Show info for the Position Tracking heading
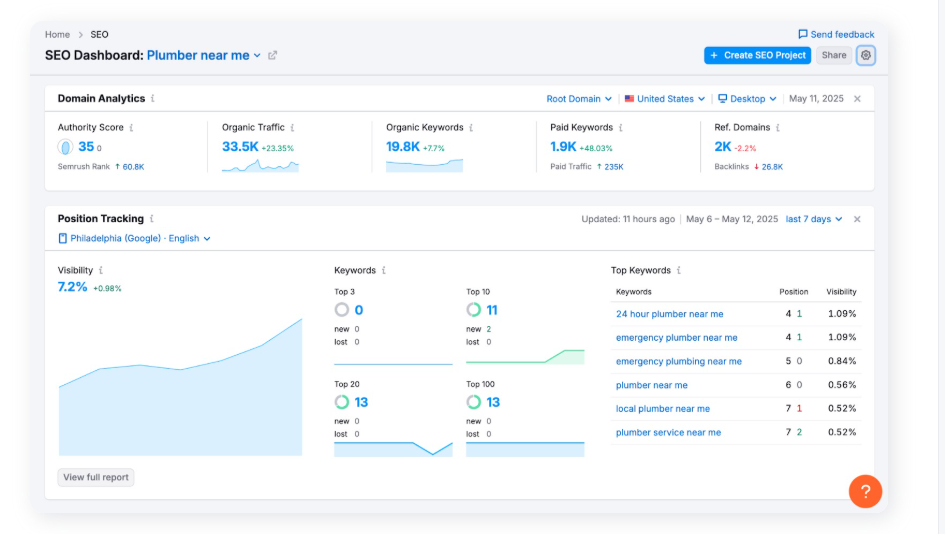The width and height of the screenshot is (945, 534). (x=152, y=219)
